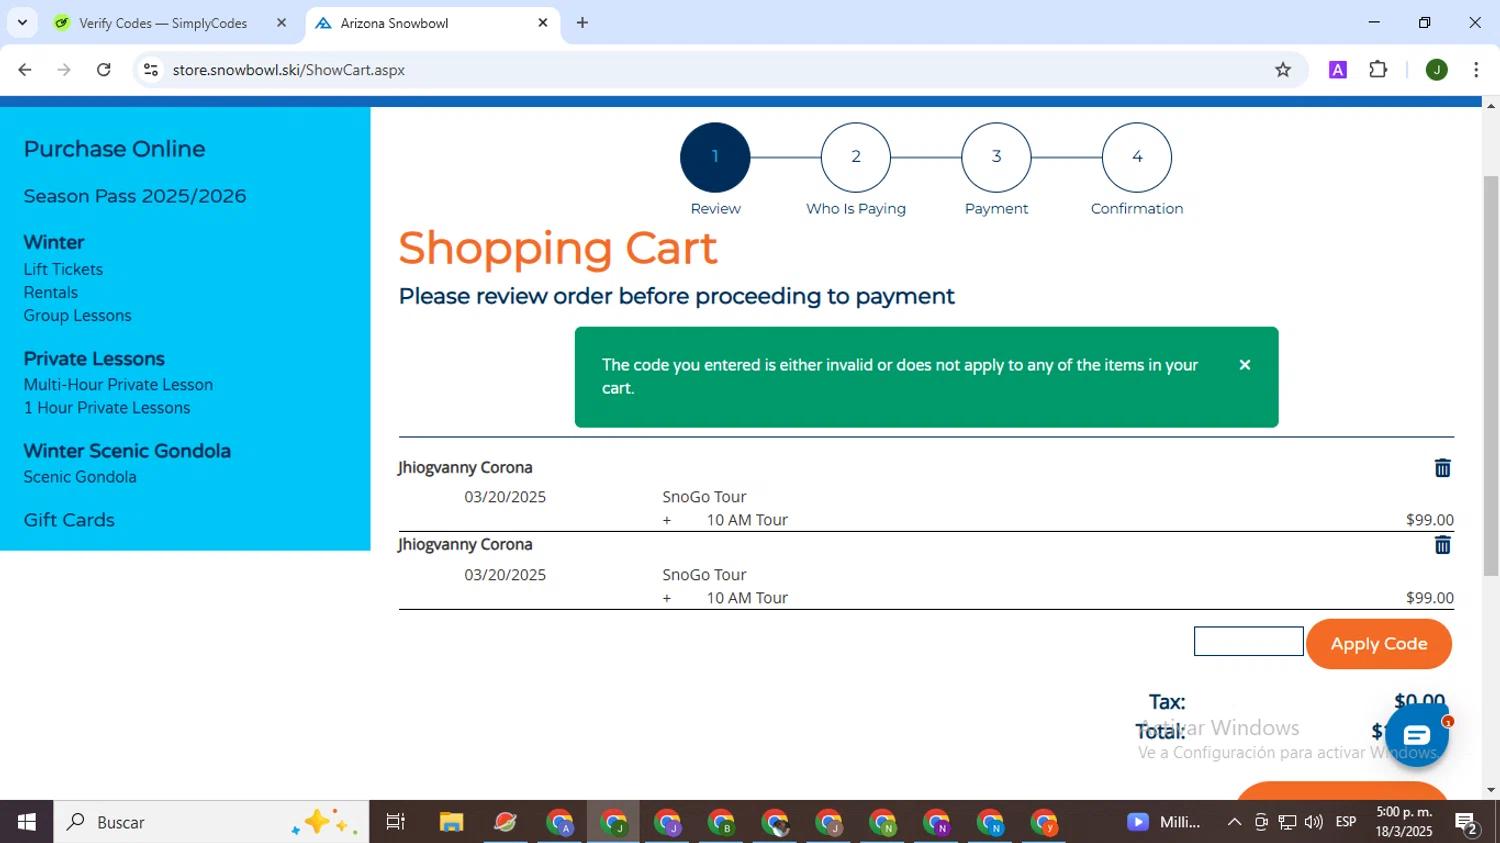Open the Winter Scenic Gondola heading
The width and height of the screenshot is (1500, 843).
[127, 451]
